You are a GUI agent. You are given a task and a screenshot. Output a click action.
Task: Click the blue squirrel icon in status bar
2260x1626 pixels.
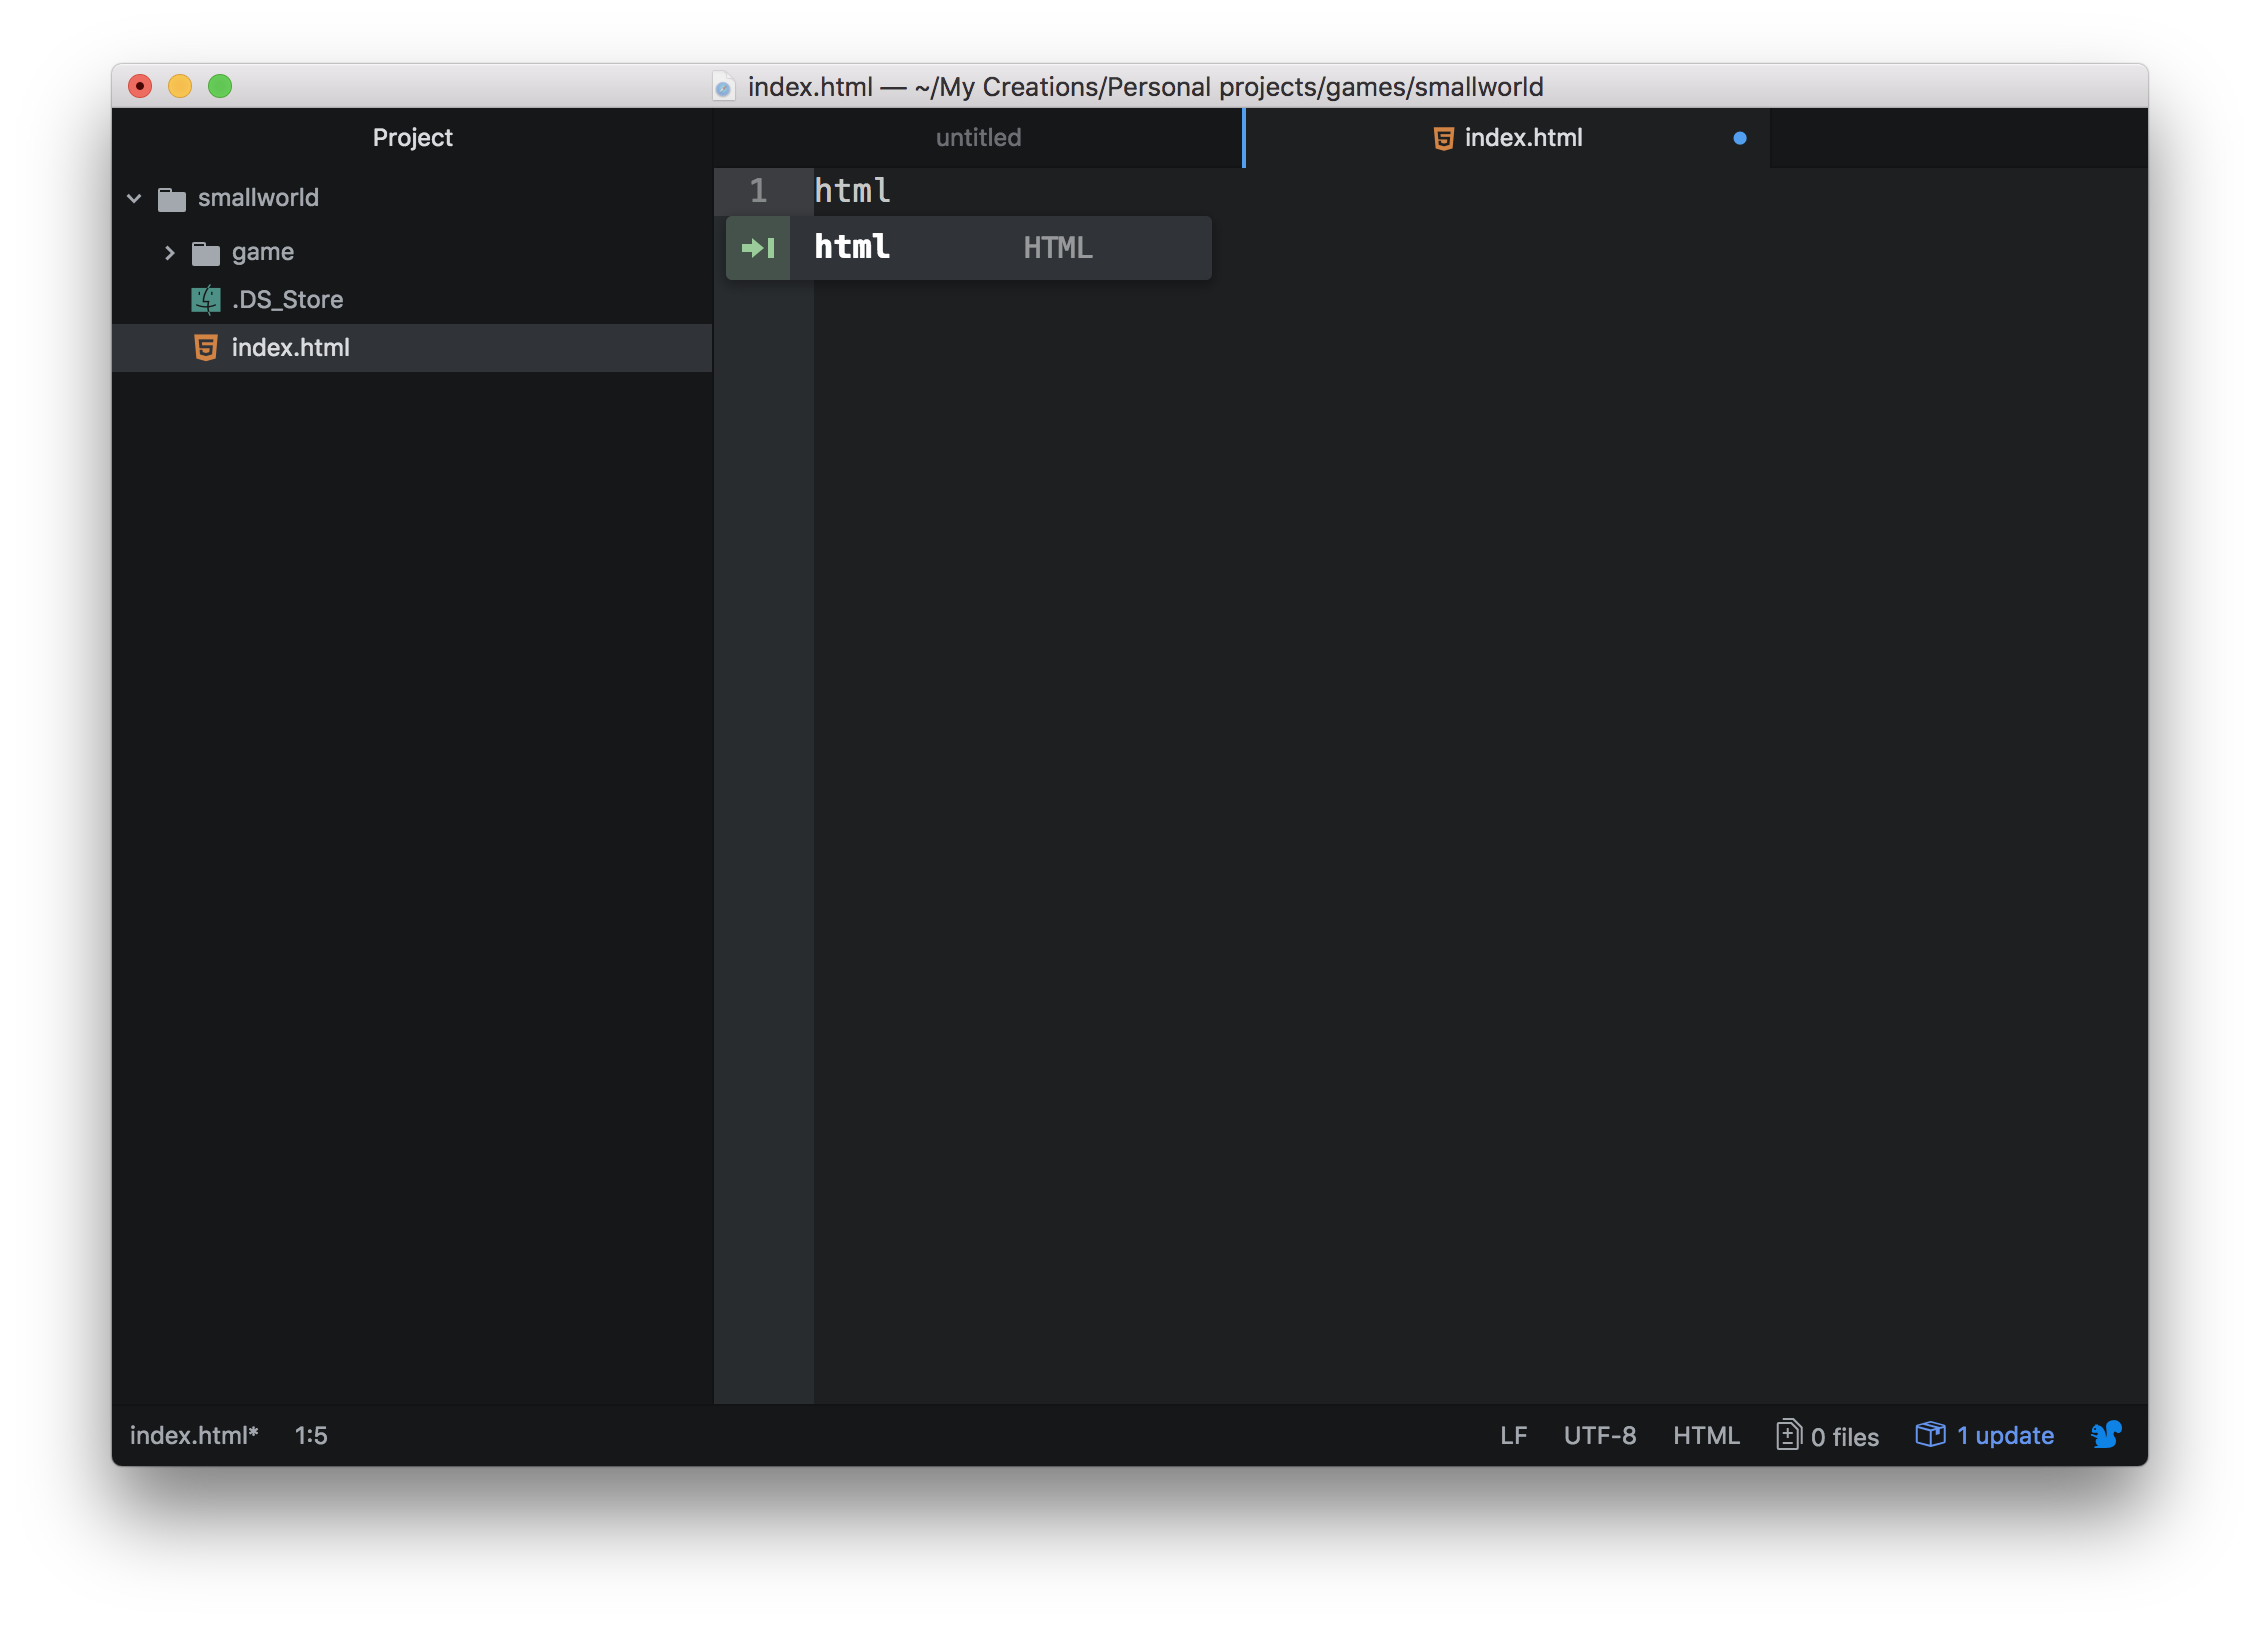pyautogui.click(x=2106, y=1435)
